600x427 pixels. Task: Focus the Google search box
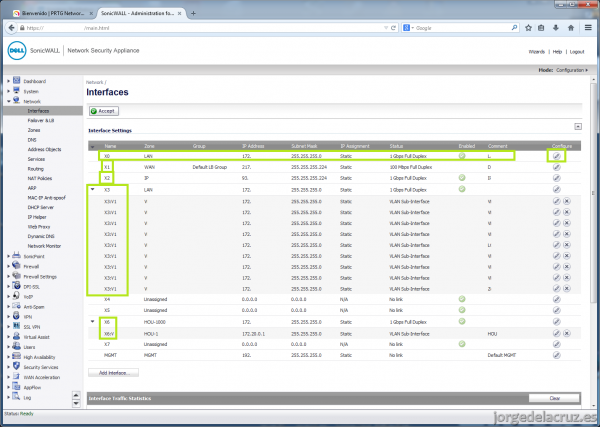tap(461, 28)
